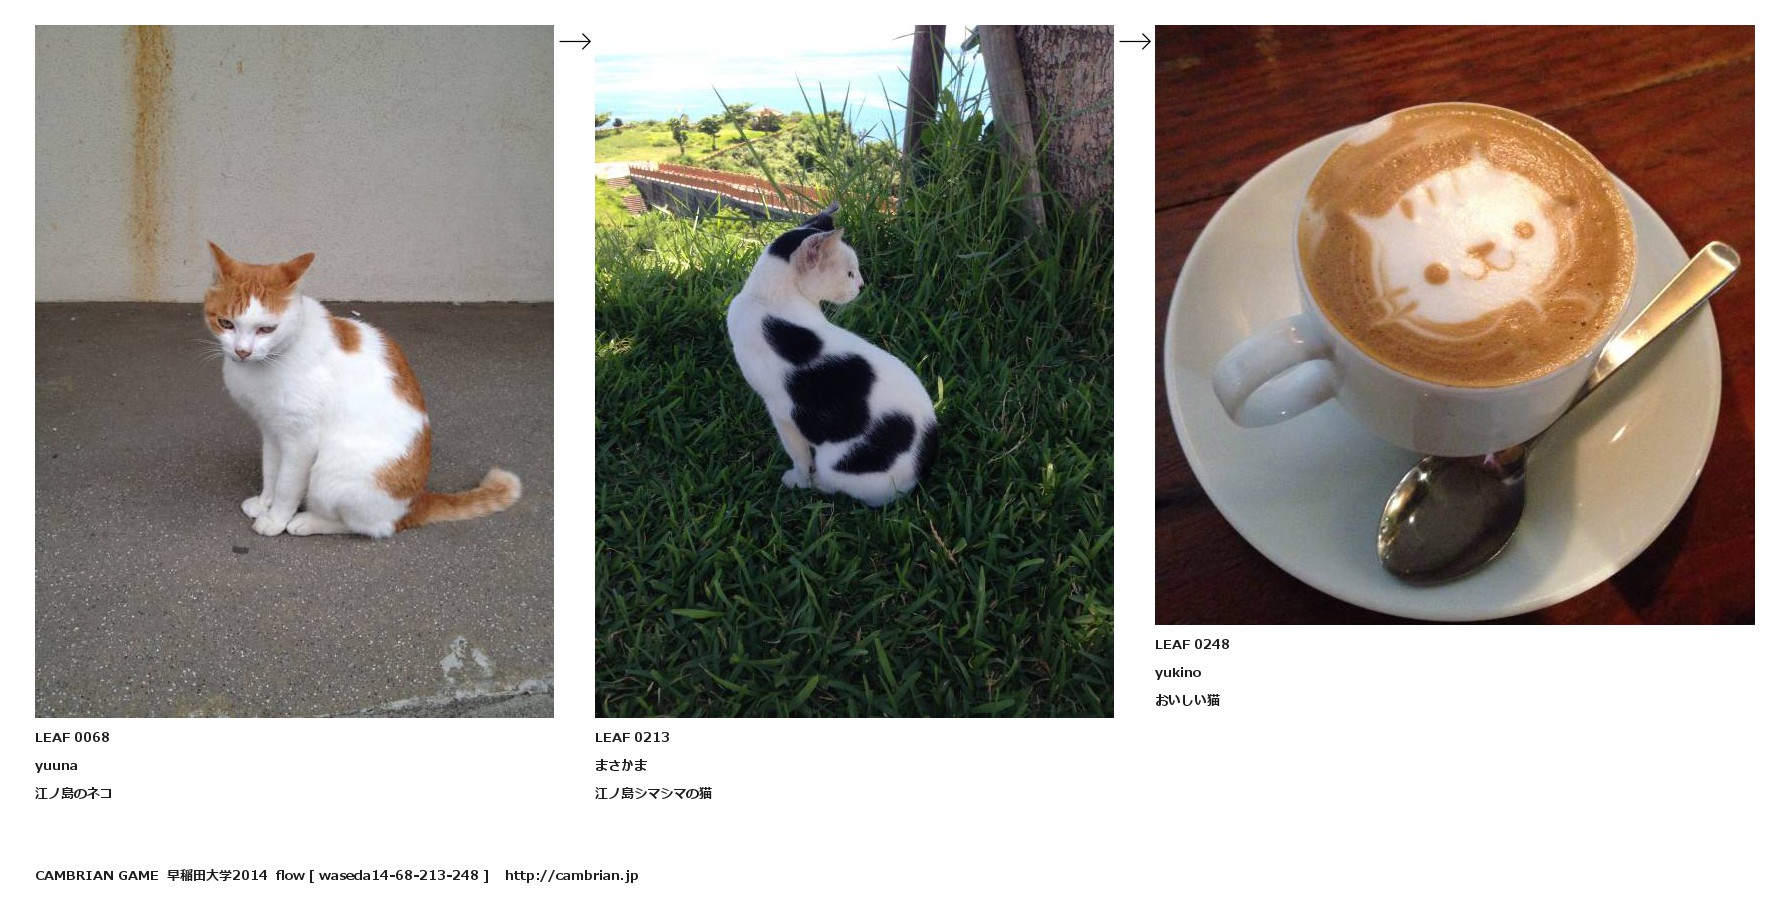Open the http://cambrian.jp link
This screenshot has width=1790, height=900.
click(x=571, y=875)
